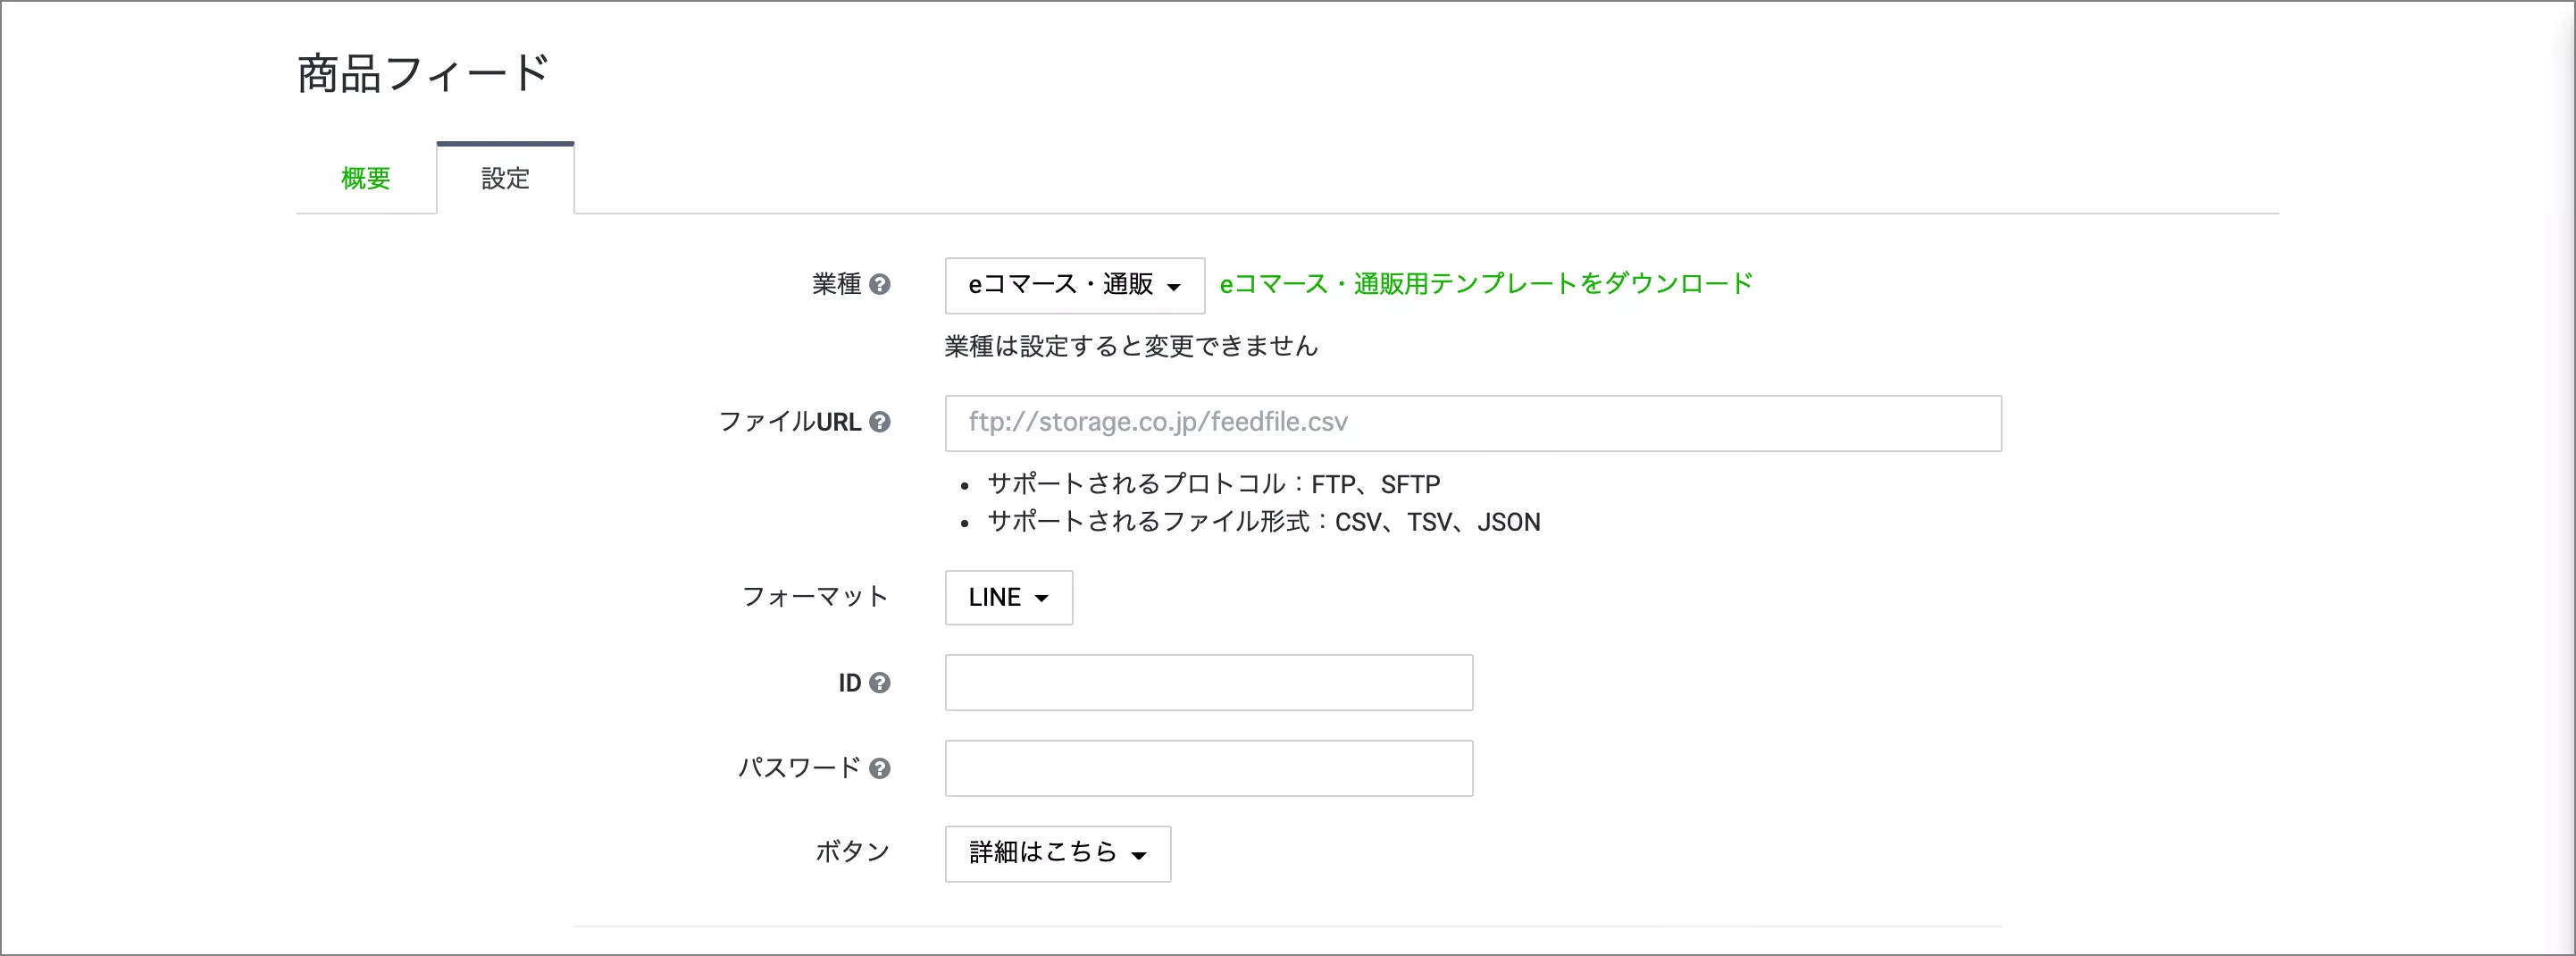This screenshot has width=2576, height=956.
Task: Click the ファイルURL label text
Action: click(x=789, y=422)
